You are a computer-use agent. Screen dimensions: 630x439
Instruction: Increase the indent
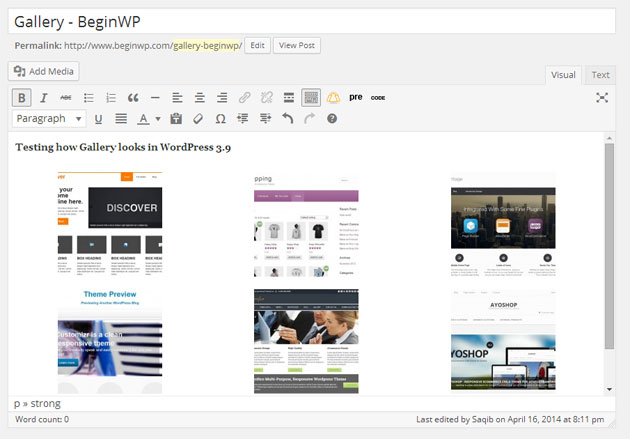pyautogui.click(x=265, y=118)
